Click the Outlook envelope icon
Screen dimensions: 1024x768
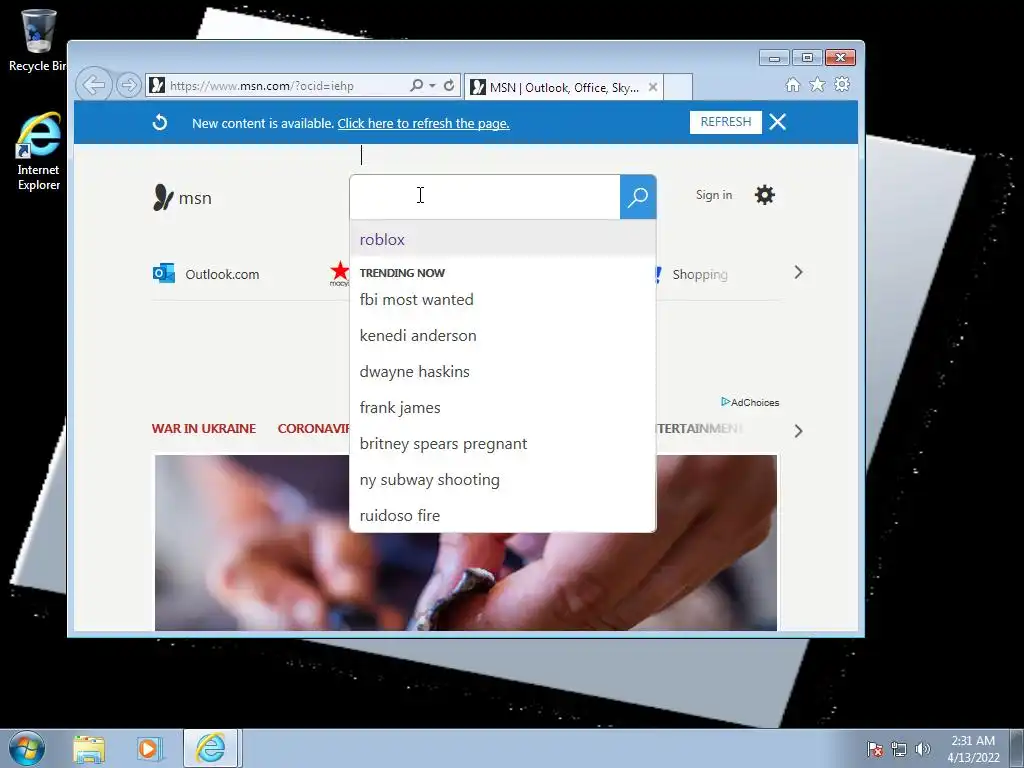pos(163,273)
